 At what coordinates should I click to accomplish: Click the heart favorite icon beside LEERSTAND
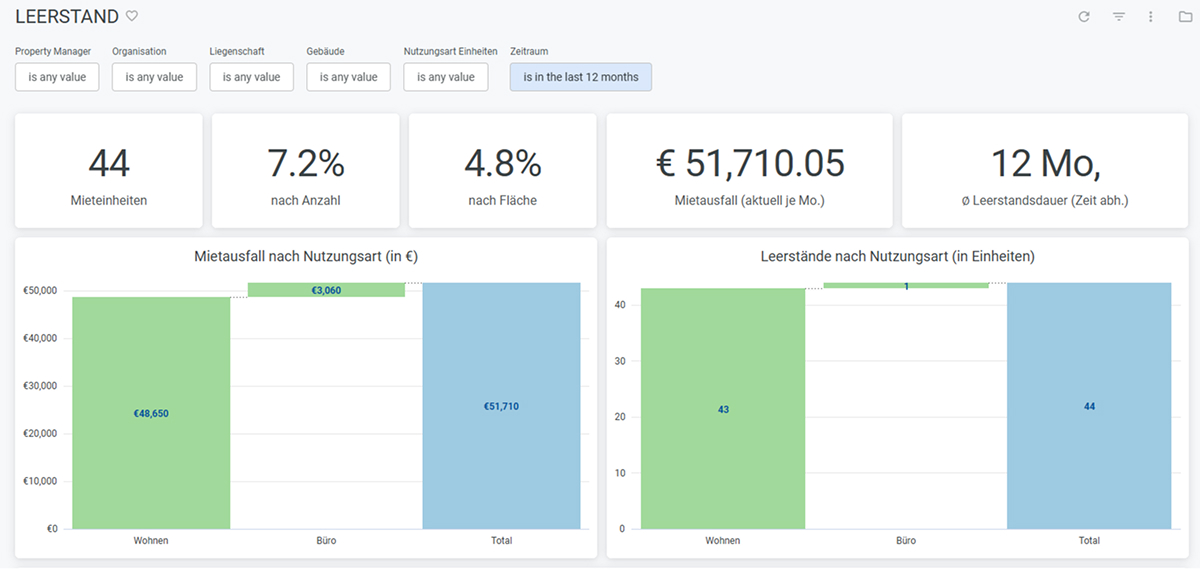132,16
